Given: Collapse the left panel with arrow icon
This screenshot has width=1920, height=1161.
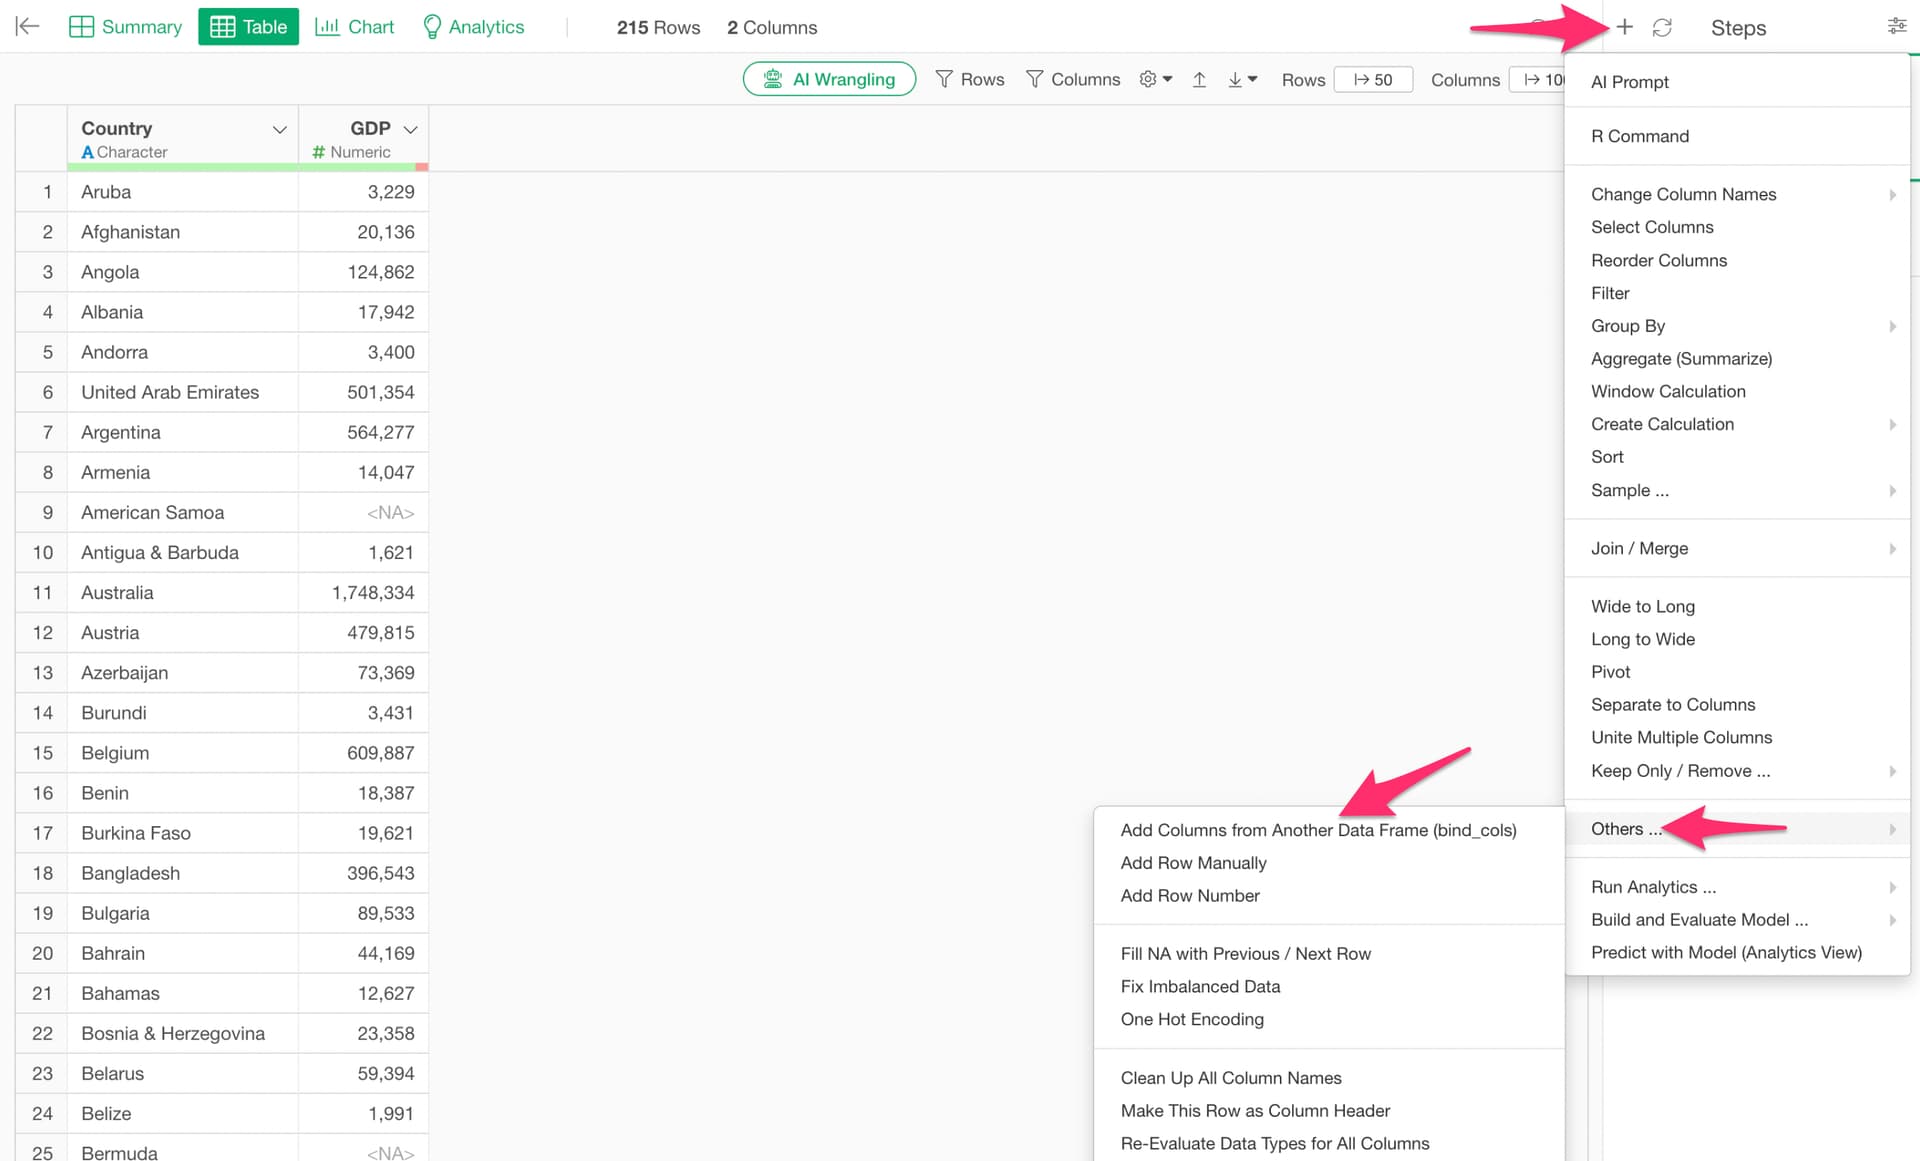Looking at the screenshot, I should click(28, 27).
